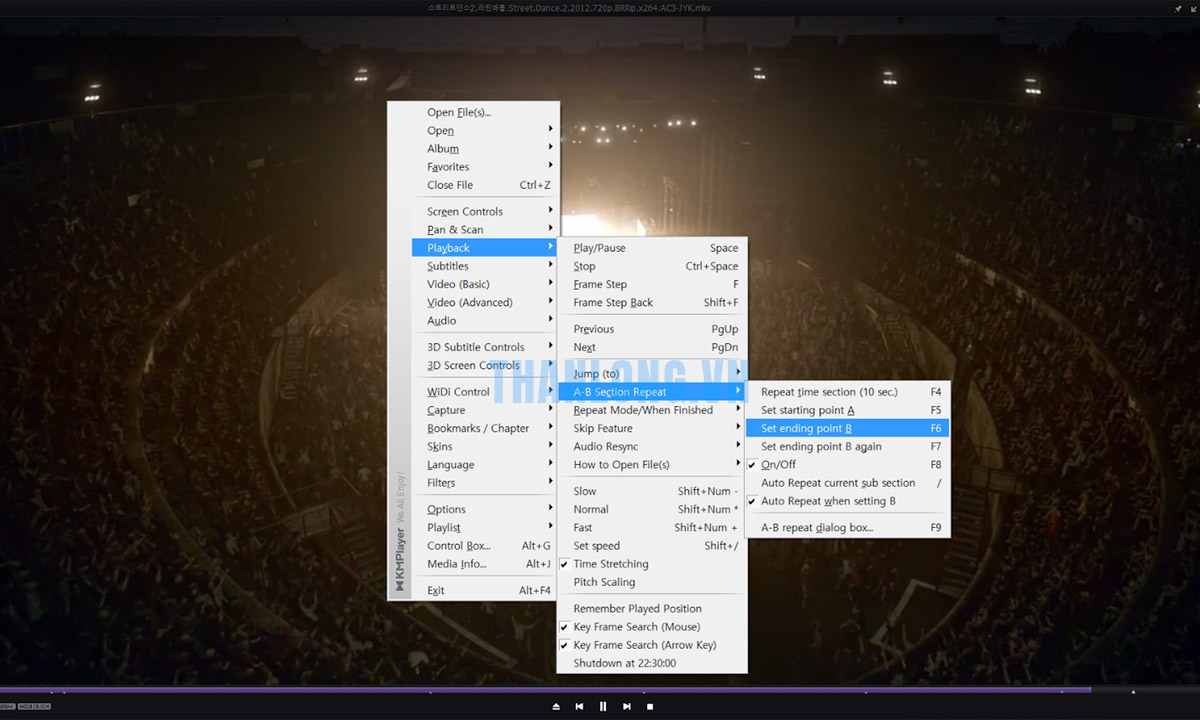Click Open File(s)... in the menu
The image size is (1200, 720).
459,112
